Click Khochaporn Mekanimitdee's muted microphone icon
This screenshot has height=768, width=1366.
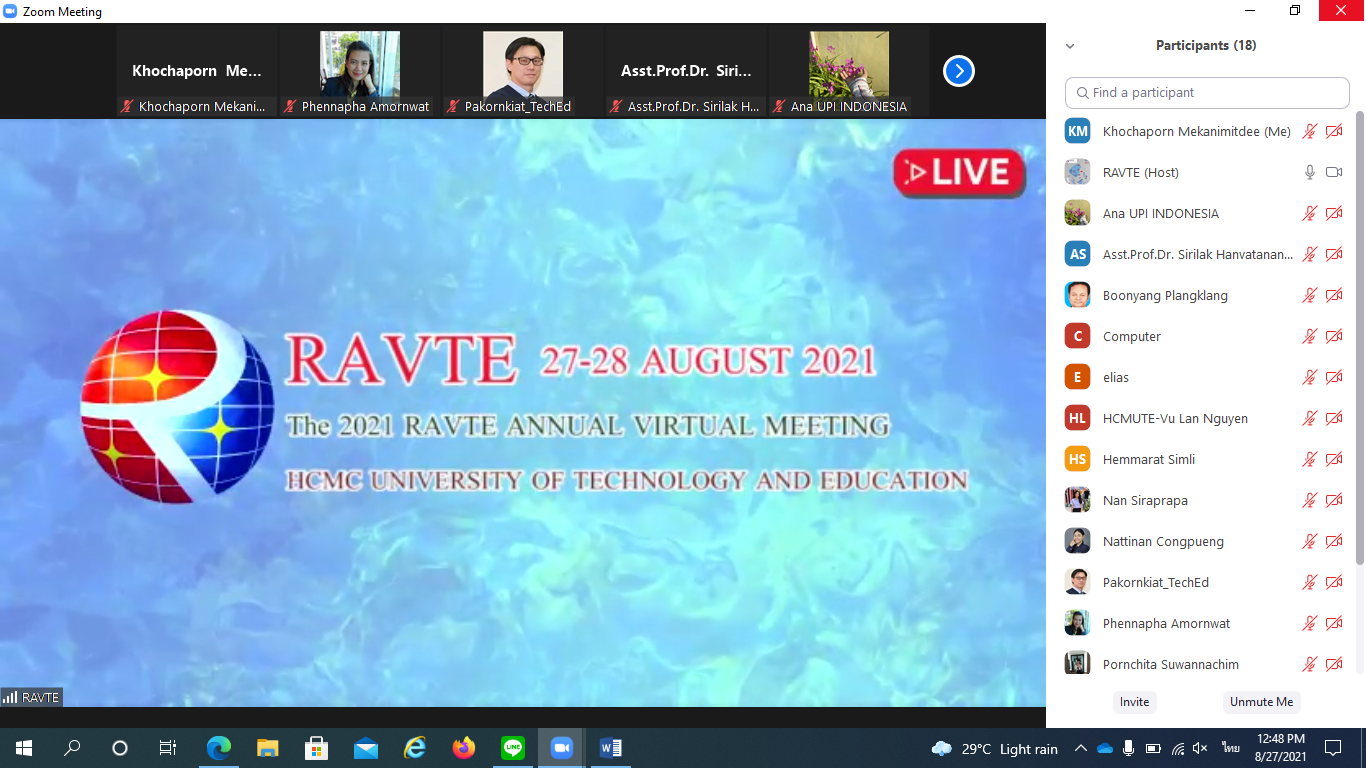click(1310, 131)
